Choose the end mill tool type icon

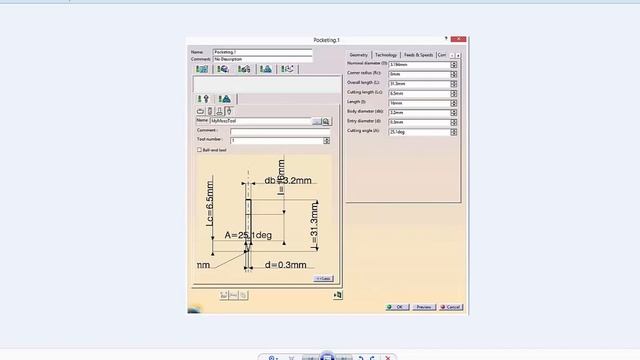point(210,111)
